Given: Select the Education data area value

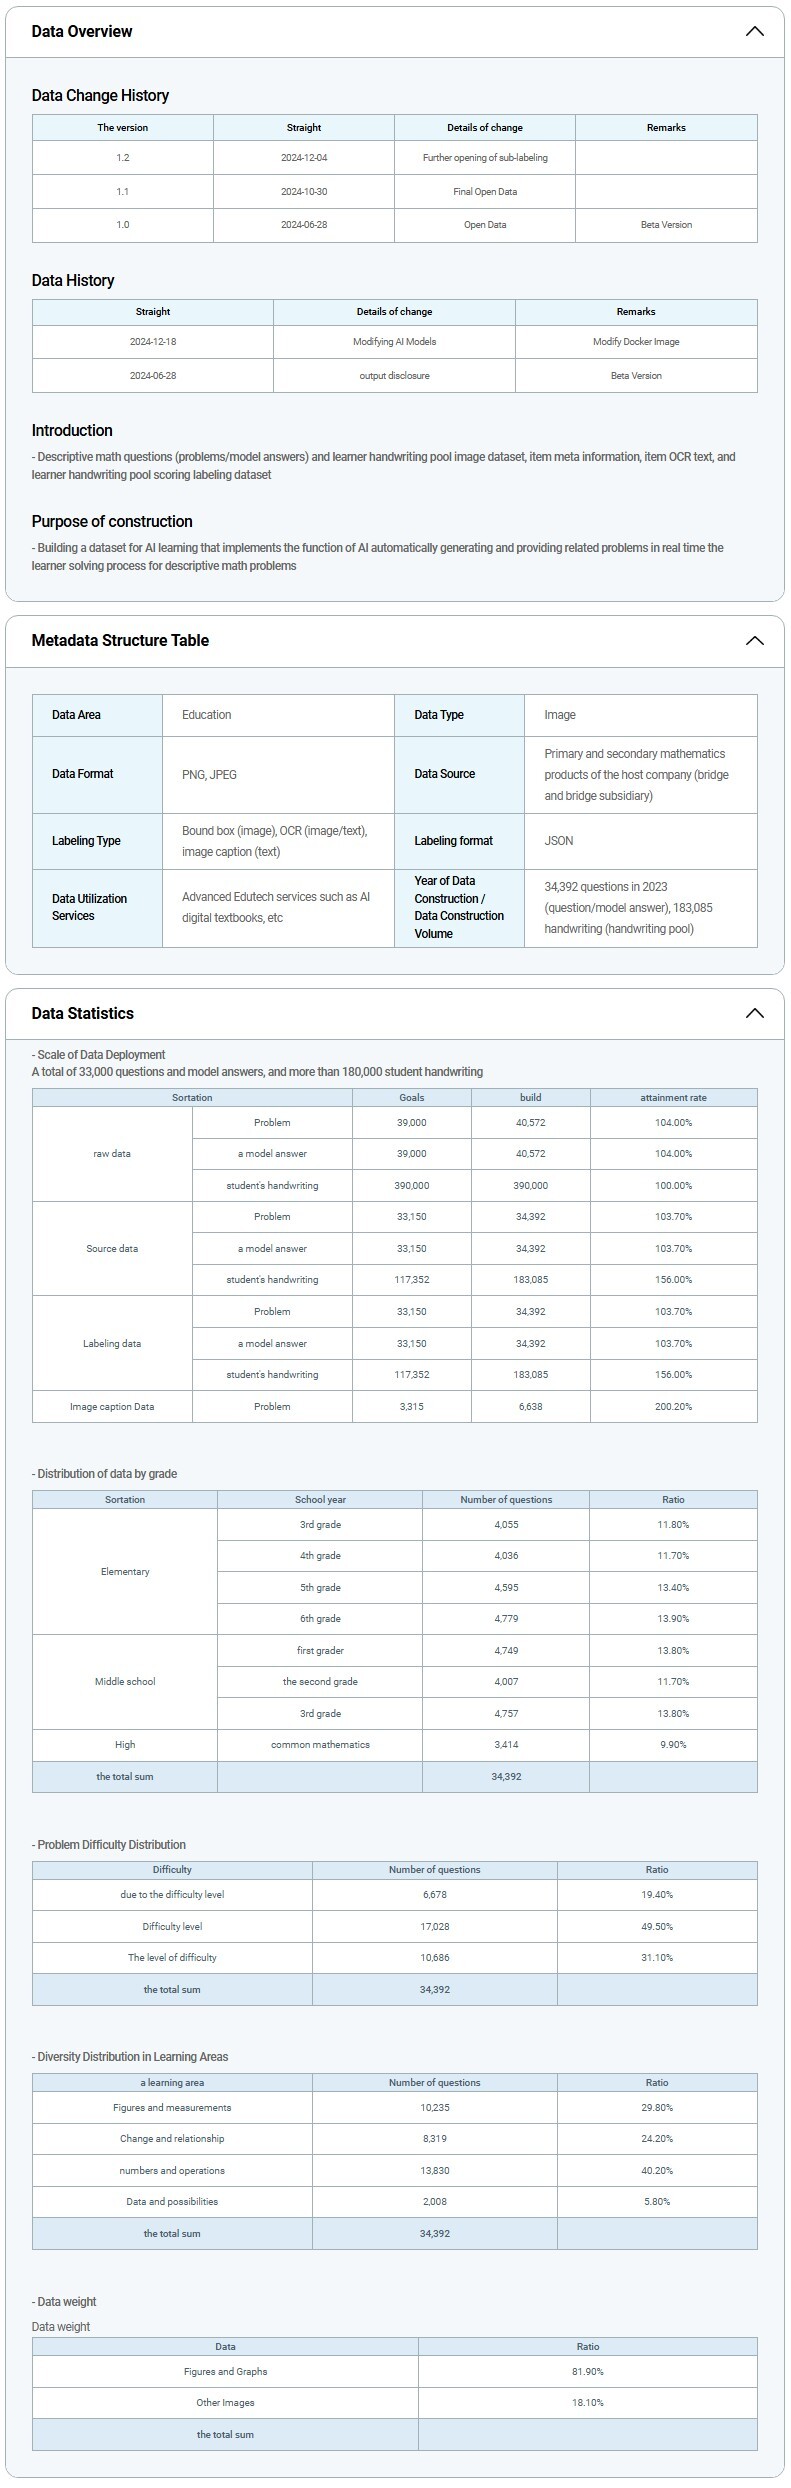Looking at the screenshot, I should click(x=207, y=715).
